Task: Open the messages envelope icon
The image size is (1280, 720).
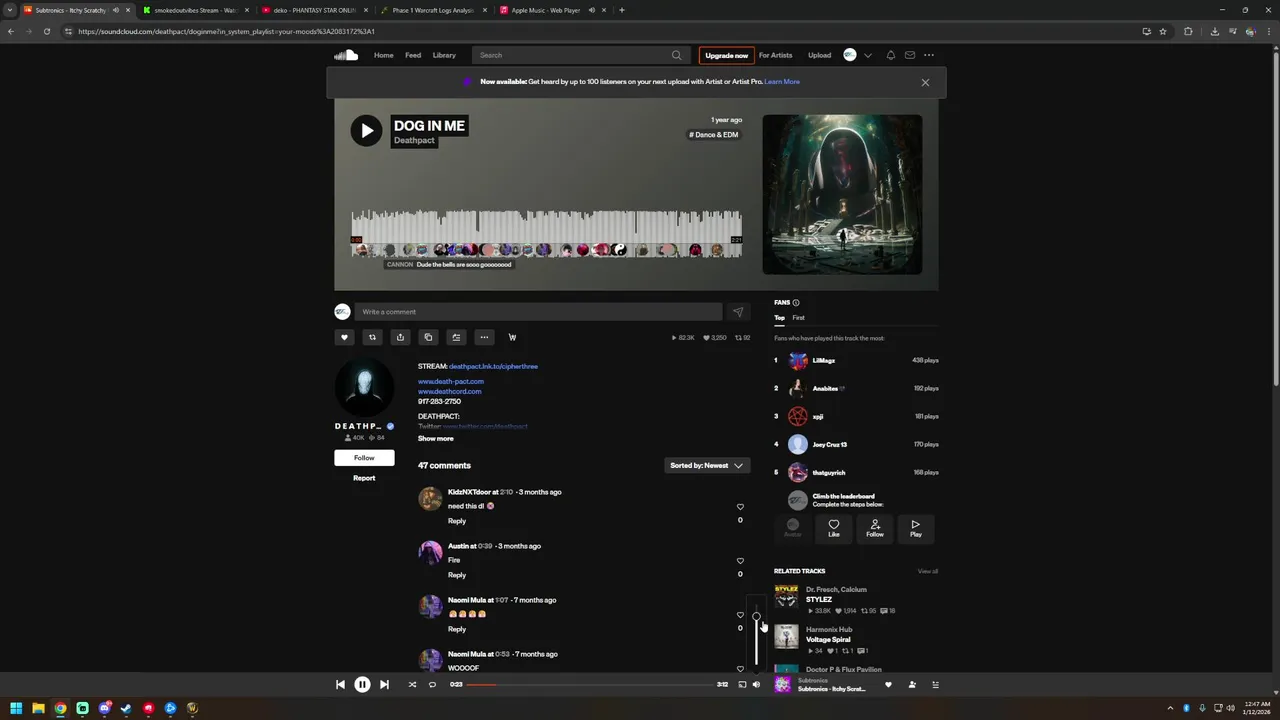Action: coord(910,55)
